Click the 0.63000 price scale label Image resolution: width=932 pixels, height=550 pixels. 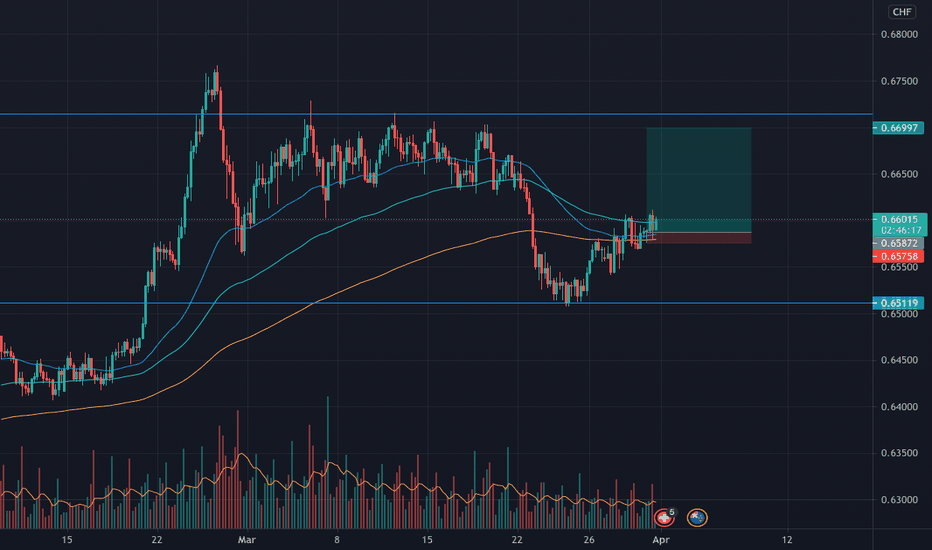[899, 500]
